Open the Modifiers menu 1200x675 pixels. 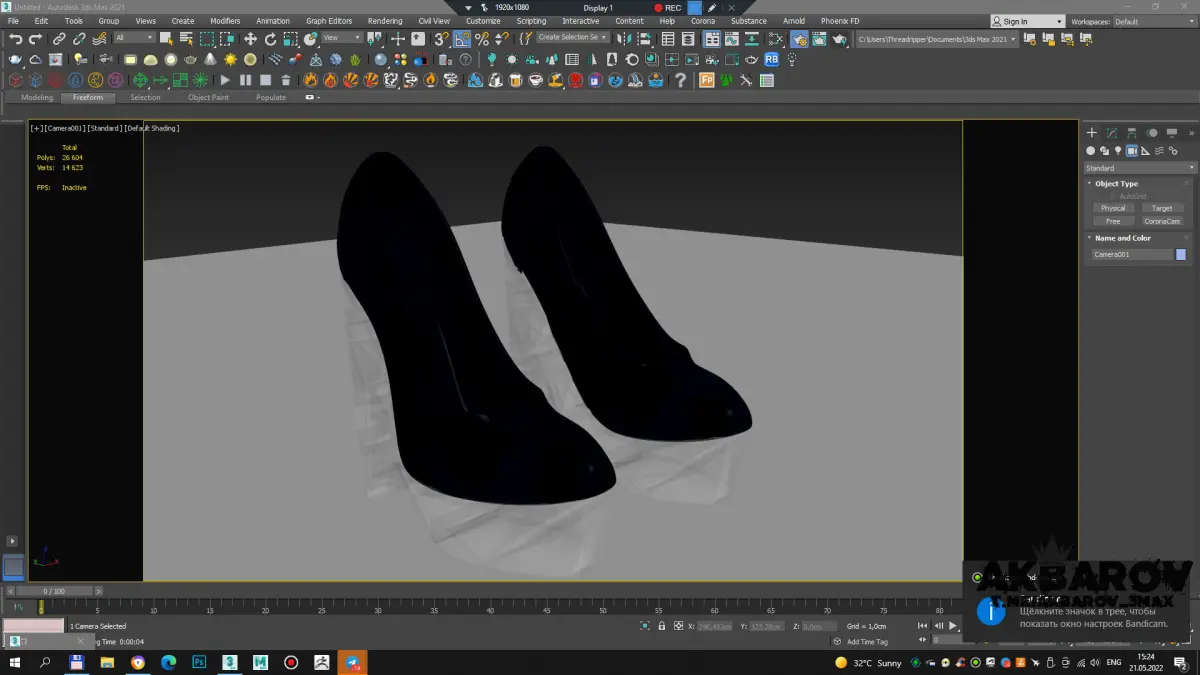click(225, 21)
